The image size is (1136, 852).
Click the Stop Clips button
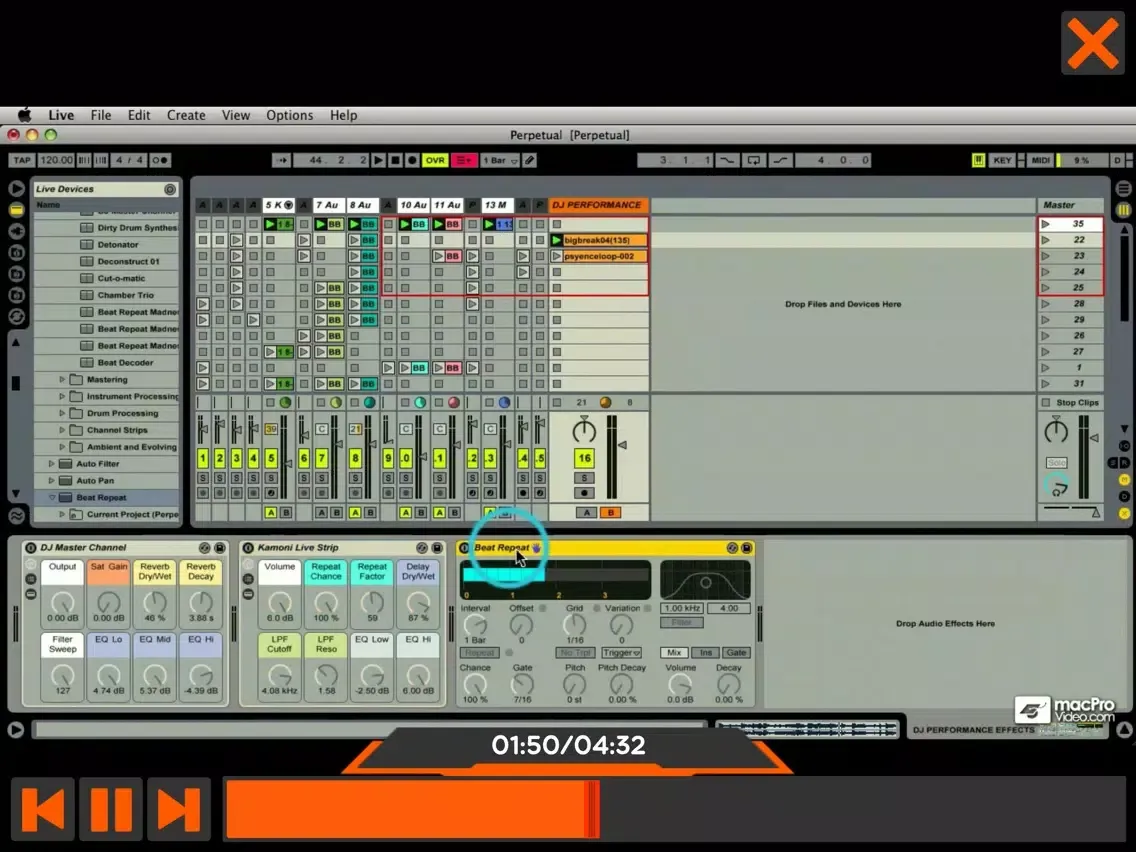tap(1071, 403)
